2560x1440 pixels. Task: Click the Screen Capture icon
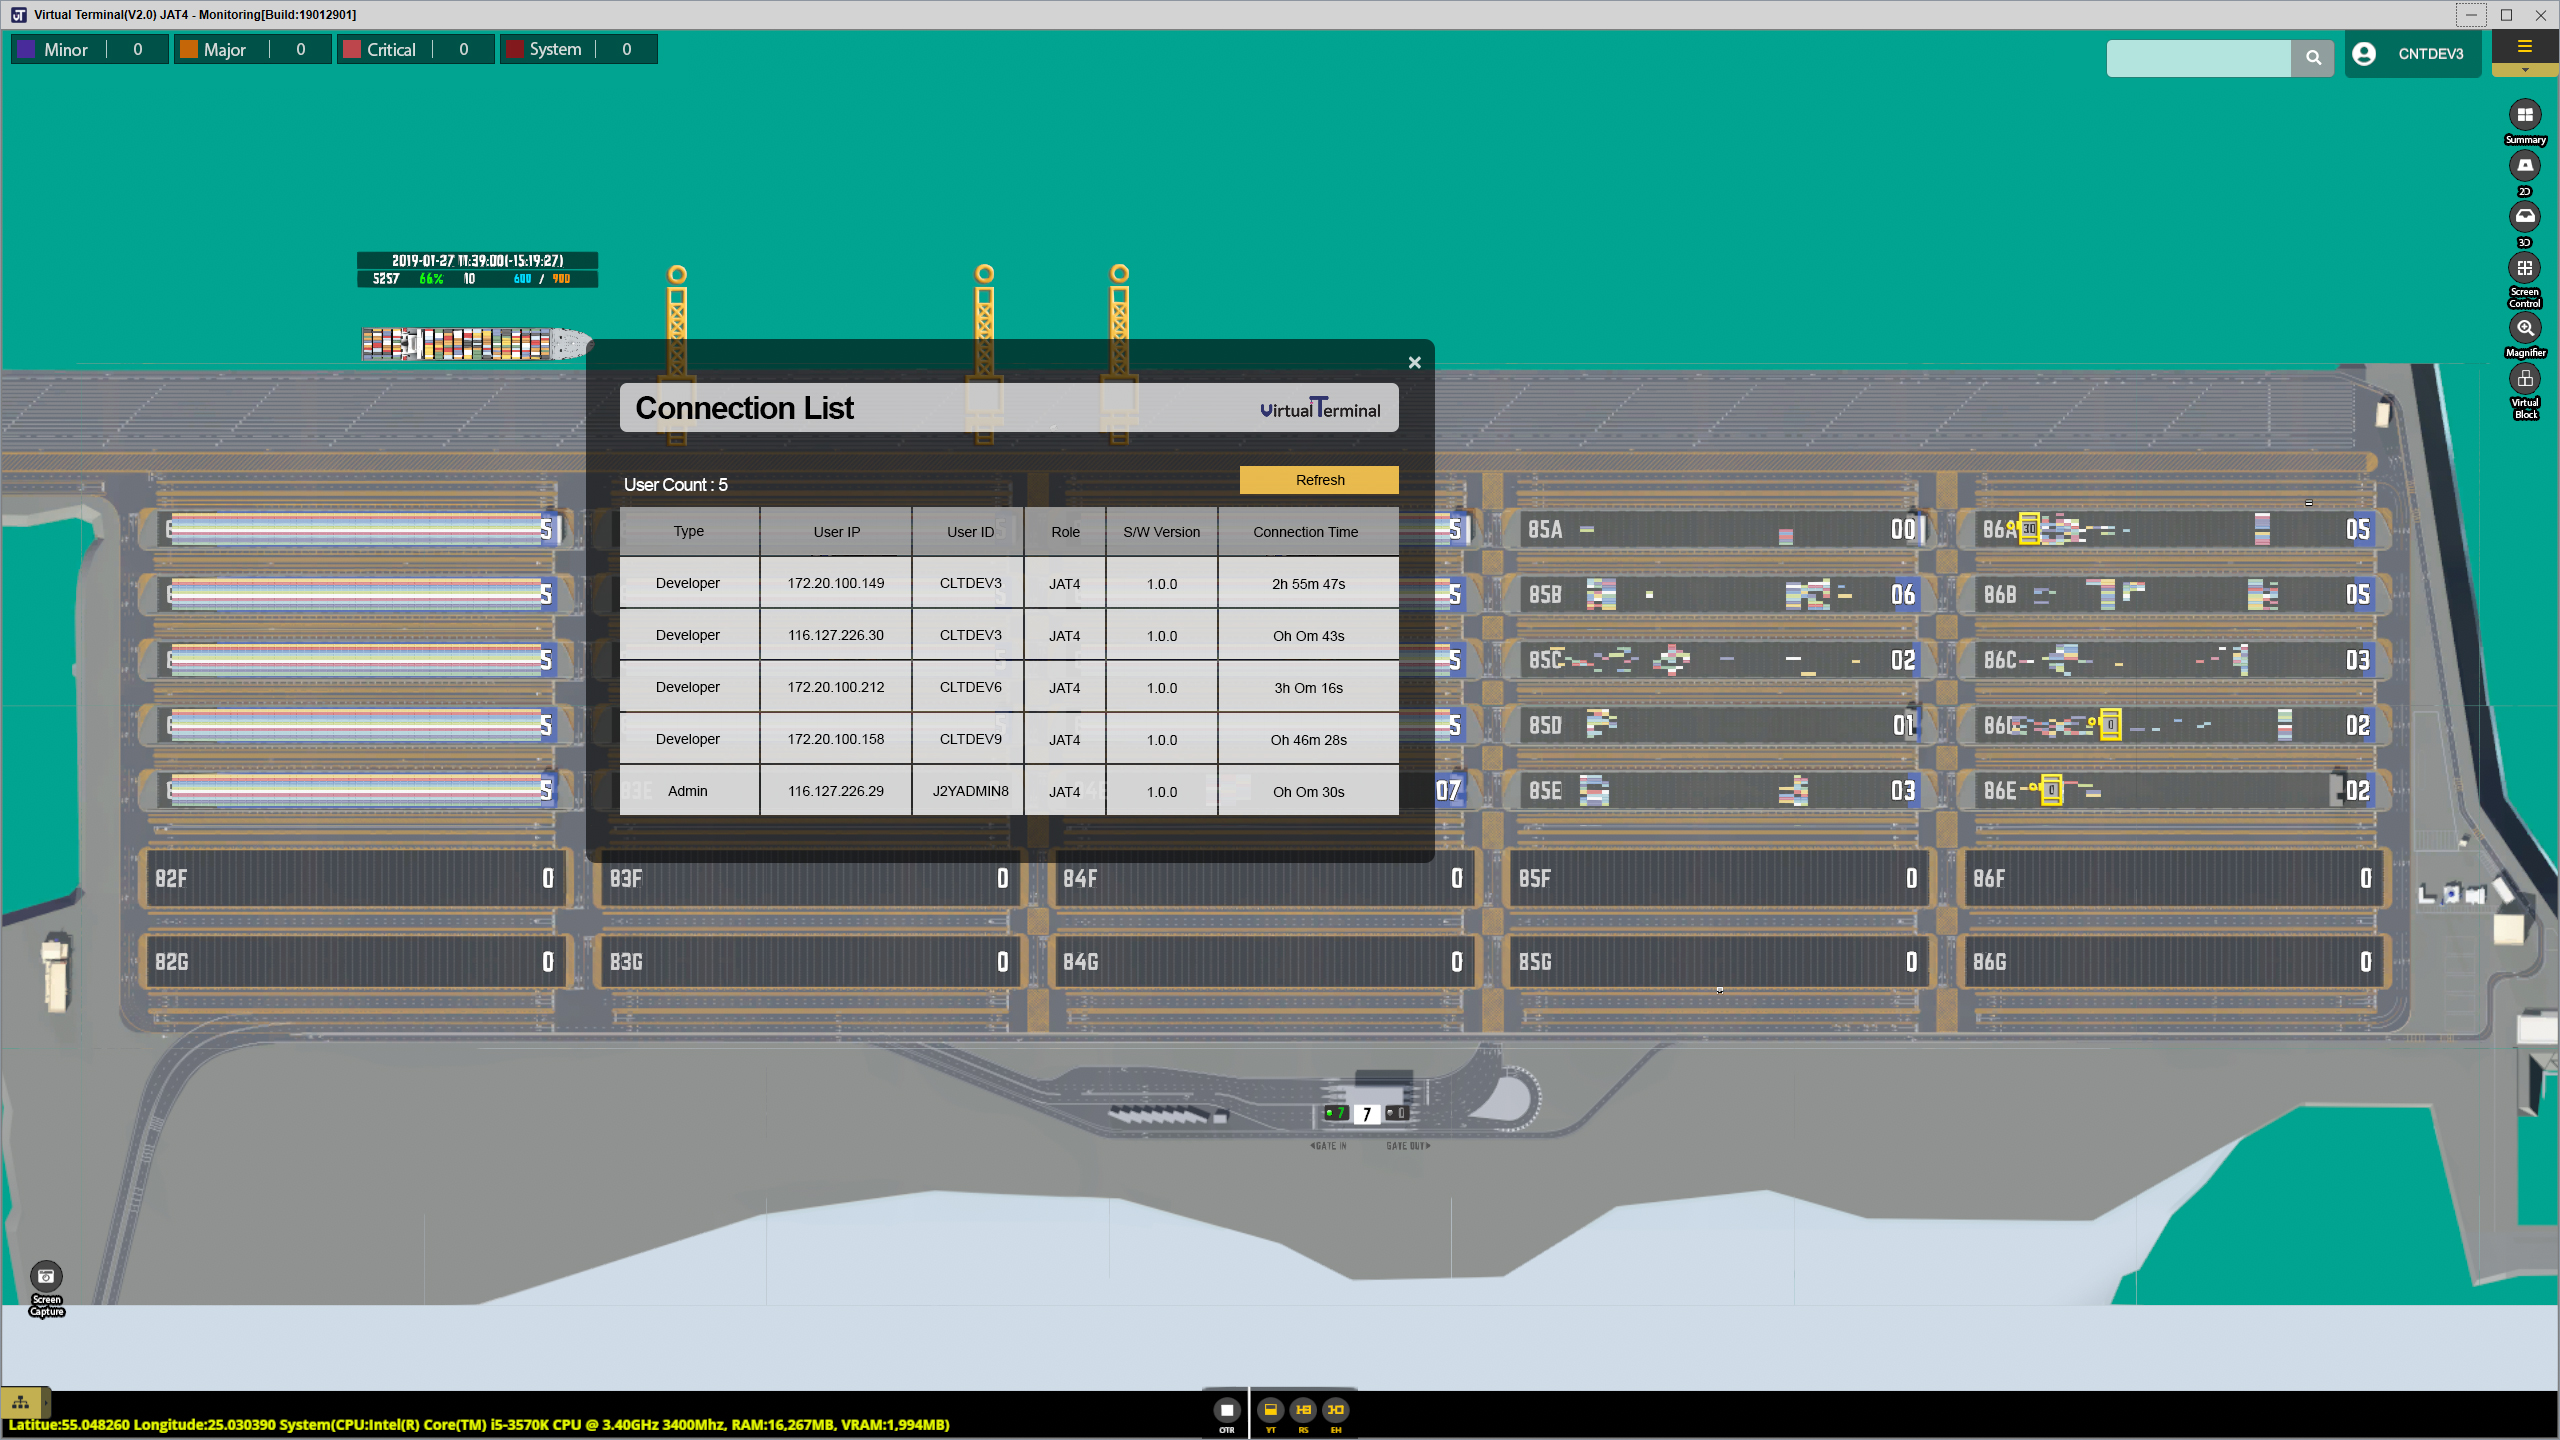click(x=46, y=1277)
